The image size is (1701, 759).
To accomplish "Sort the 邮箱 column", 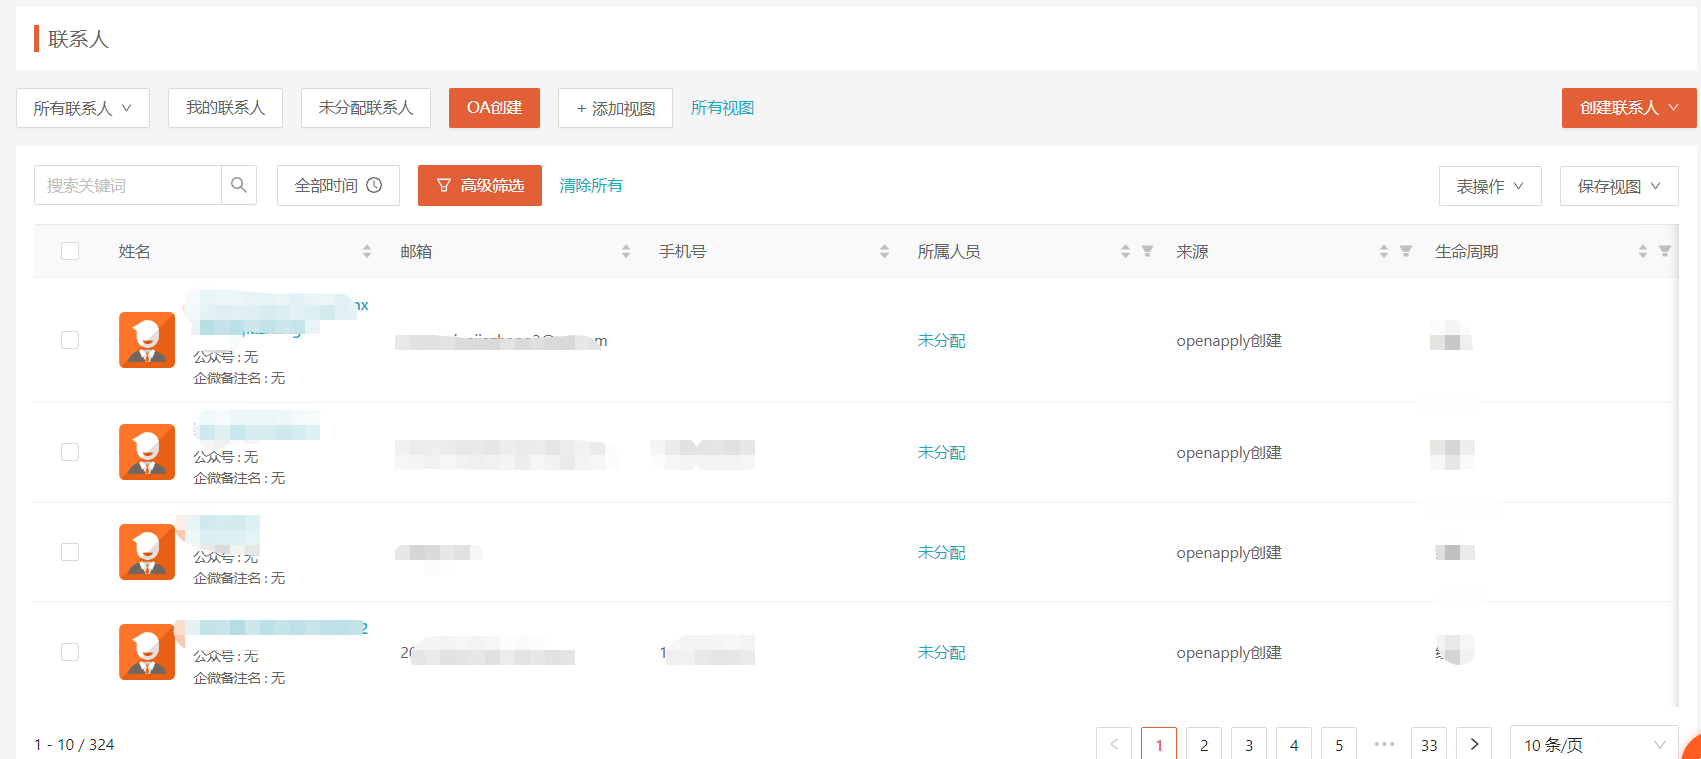I will 626,252.
